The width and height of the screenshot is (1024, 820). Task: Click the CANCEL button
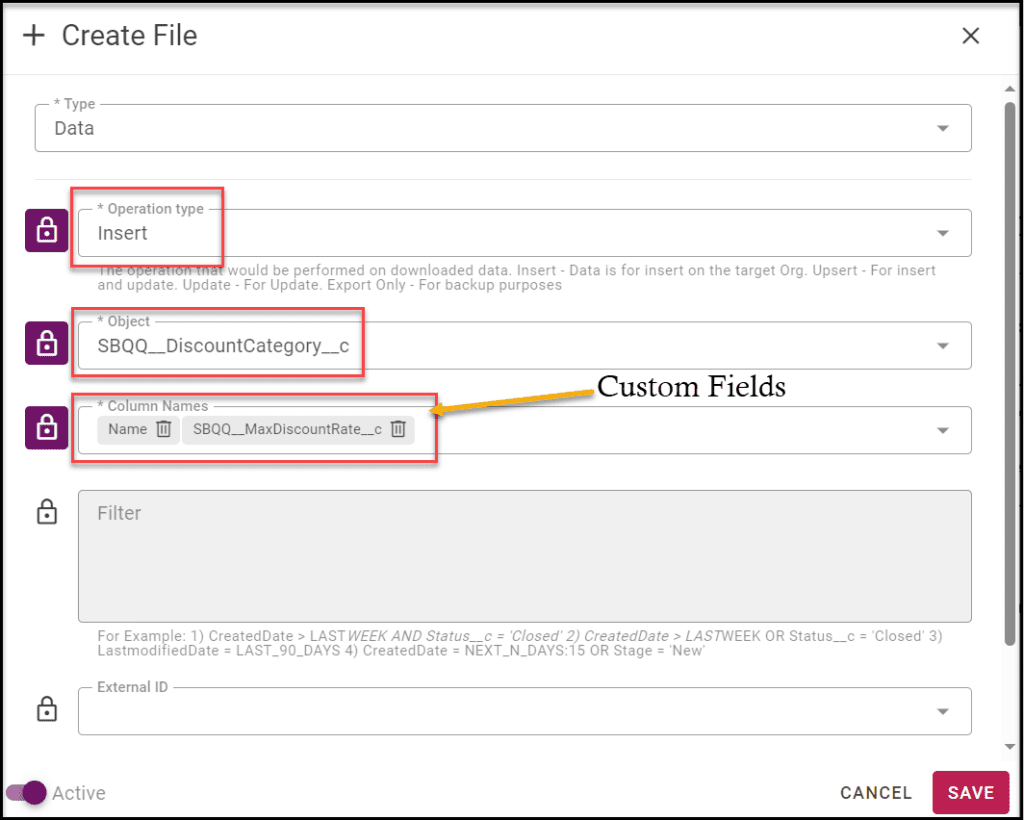tap(875, 793)
